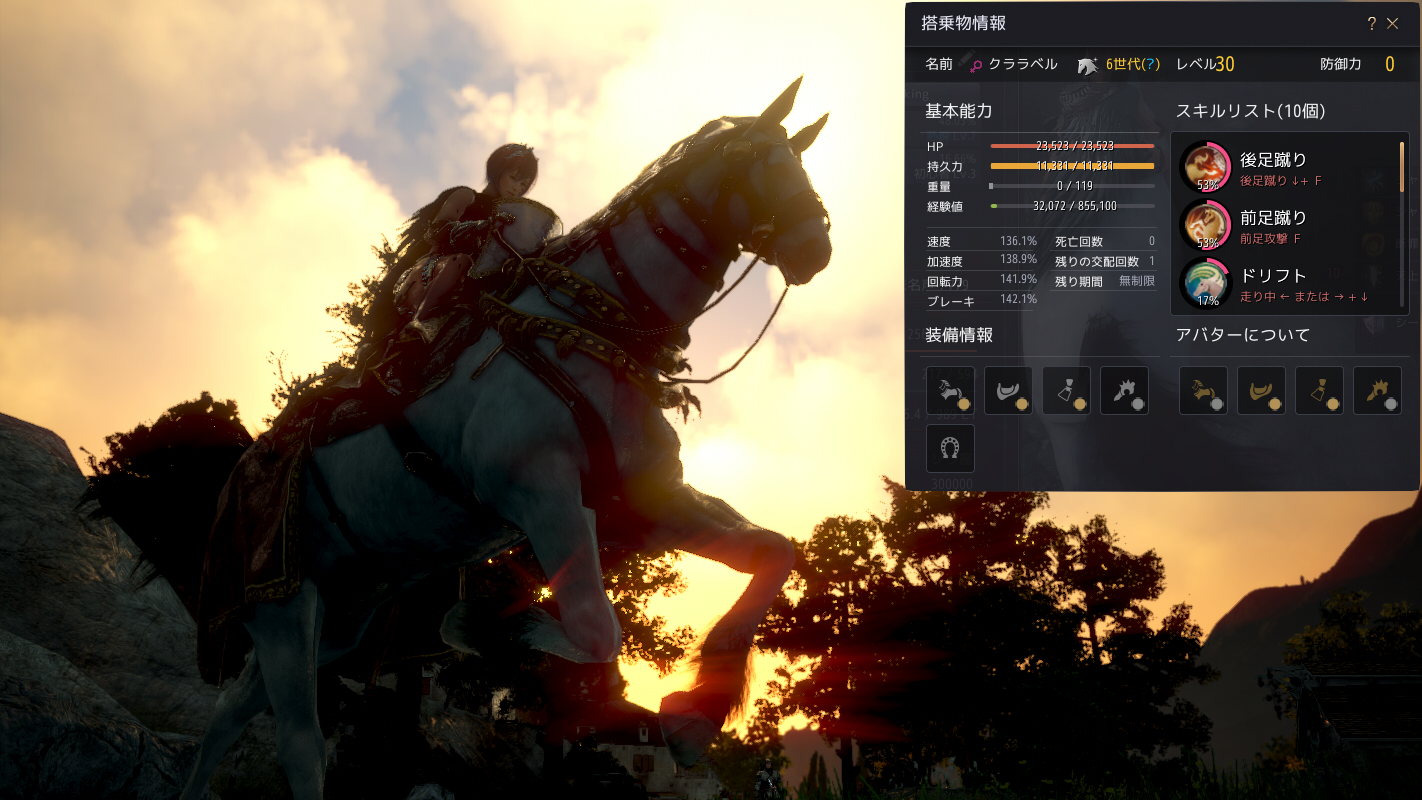Click the 速度 136.1% stat row
The height and width of the screenshot is (800, 1422).
tap(982, 241)
